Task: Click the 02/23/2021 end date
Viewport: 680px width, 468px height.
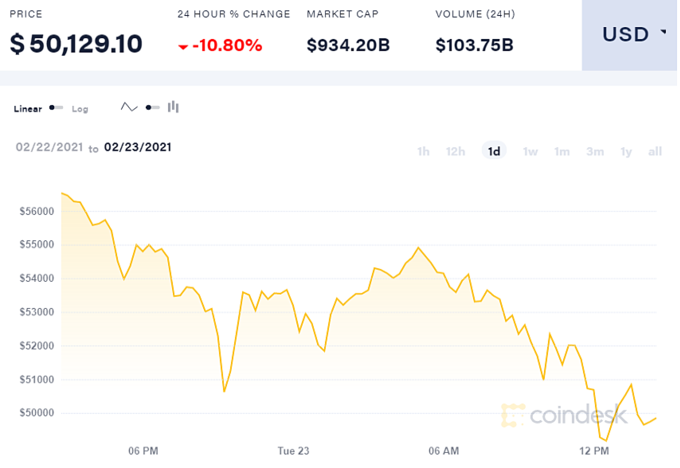Action: click(x=138, y=147)
